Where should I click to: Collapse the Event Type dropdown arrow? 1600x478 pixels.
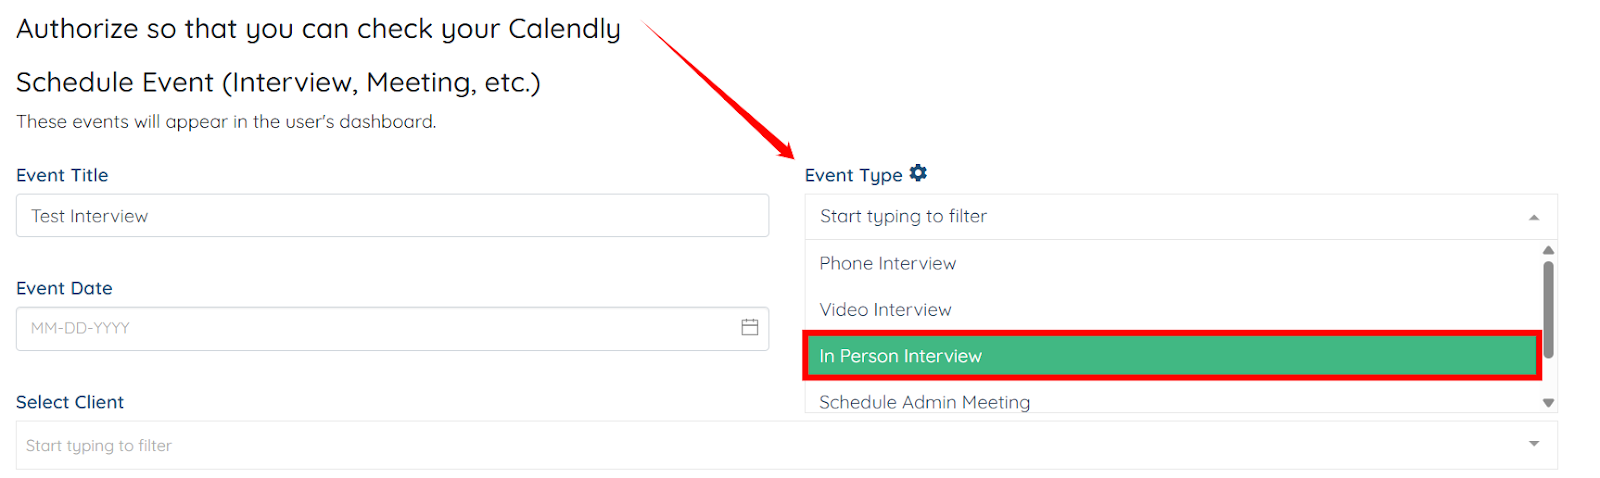(1533, 217)
